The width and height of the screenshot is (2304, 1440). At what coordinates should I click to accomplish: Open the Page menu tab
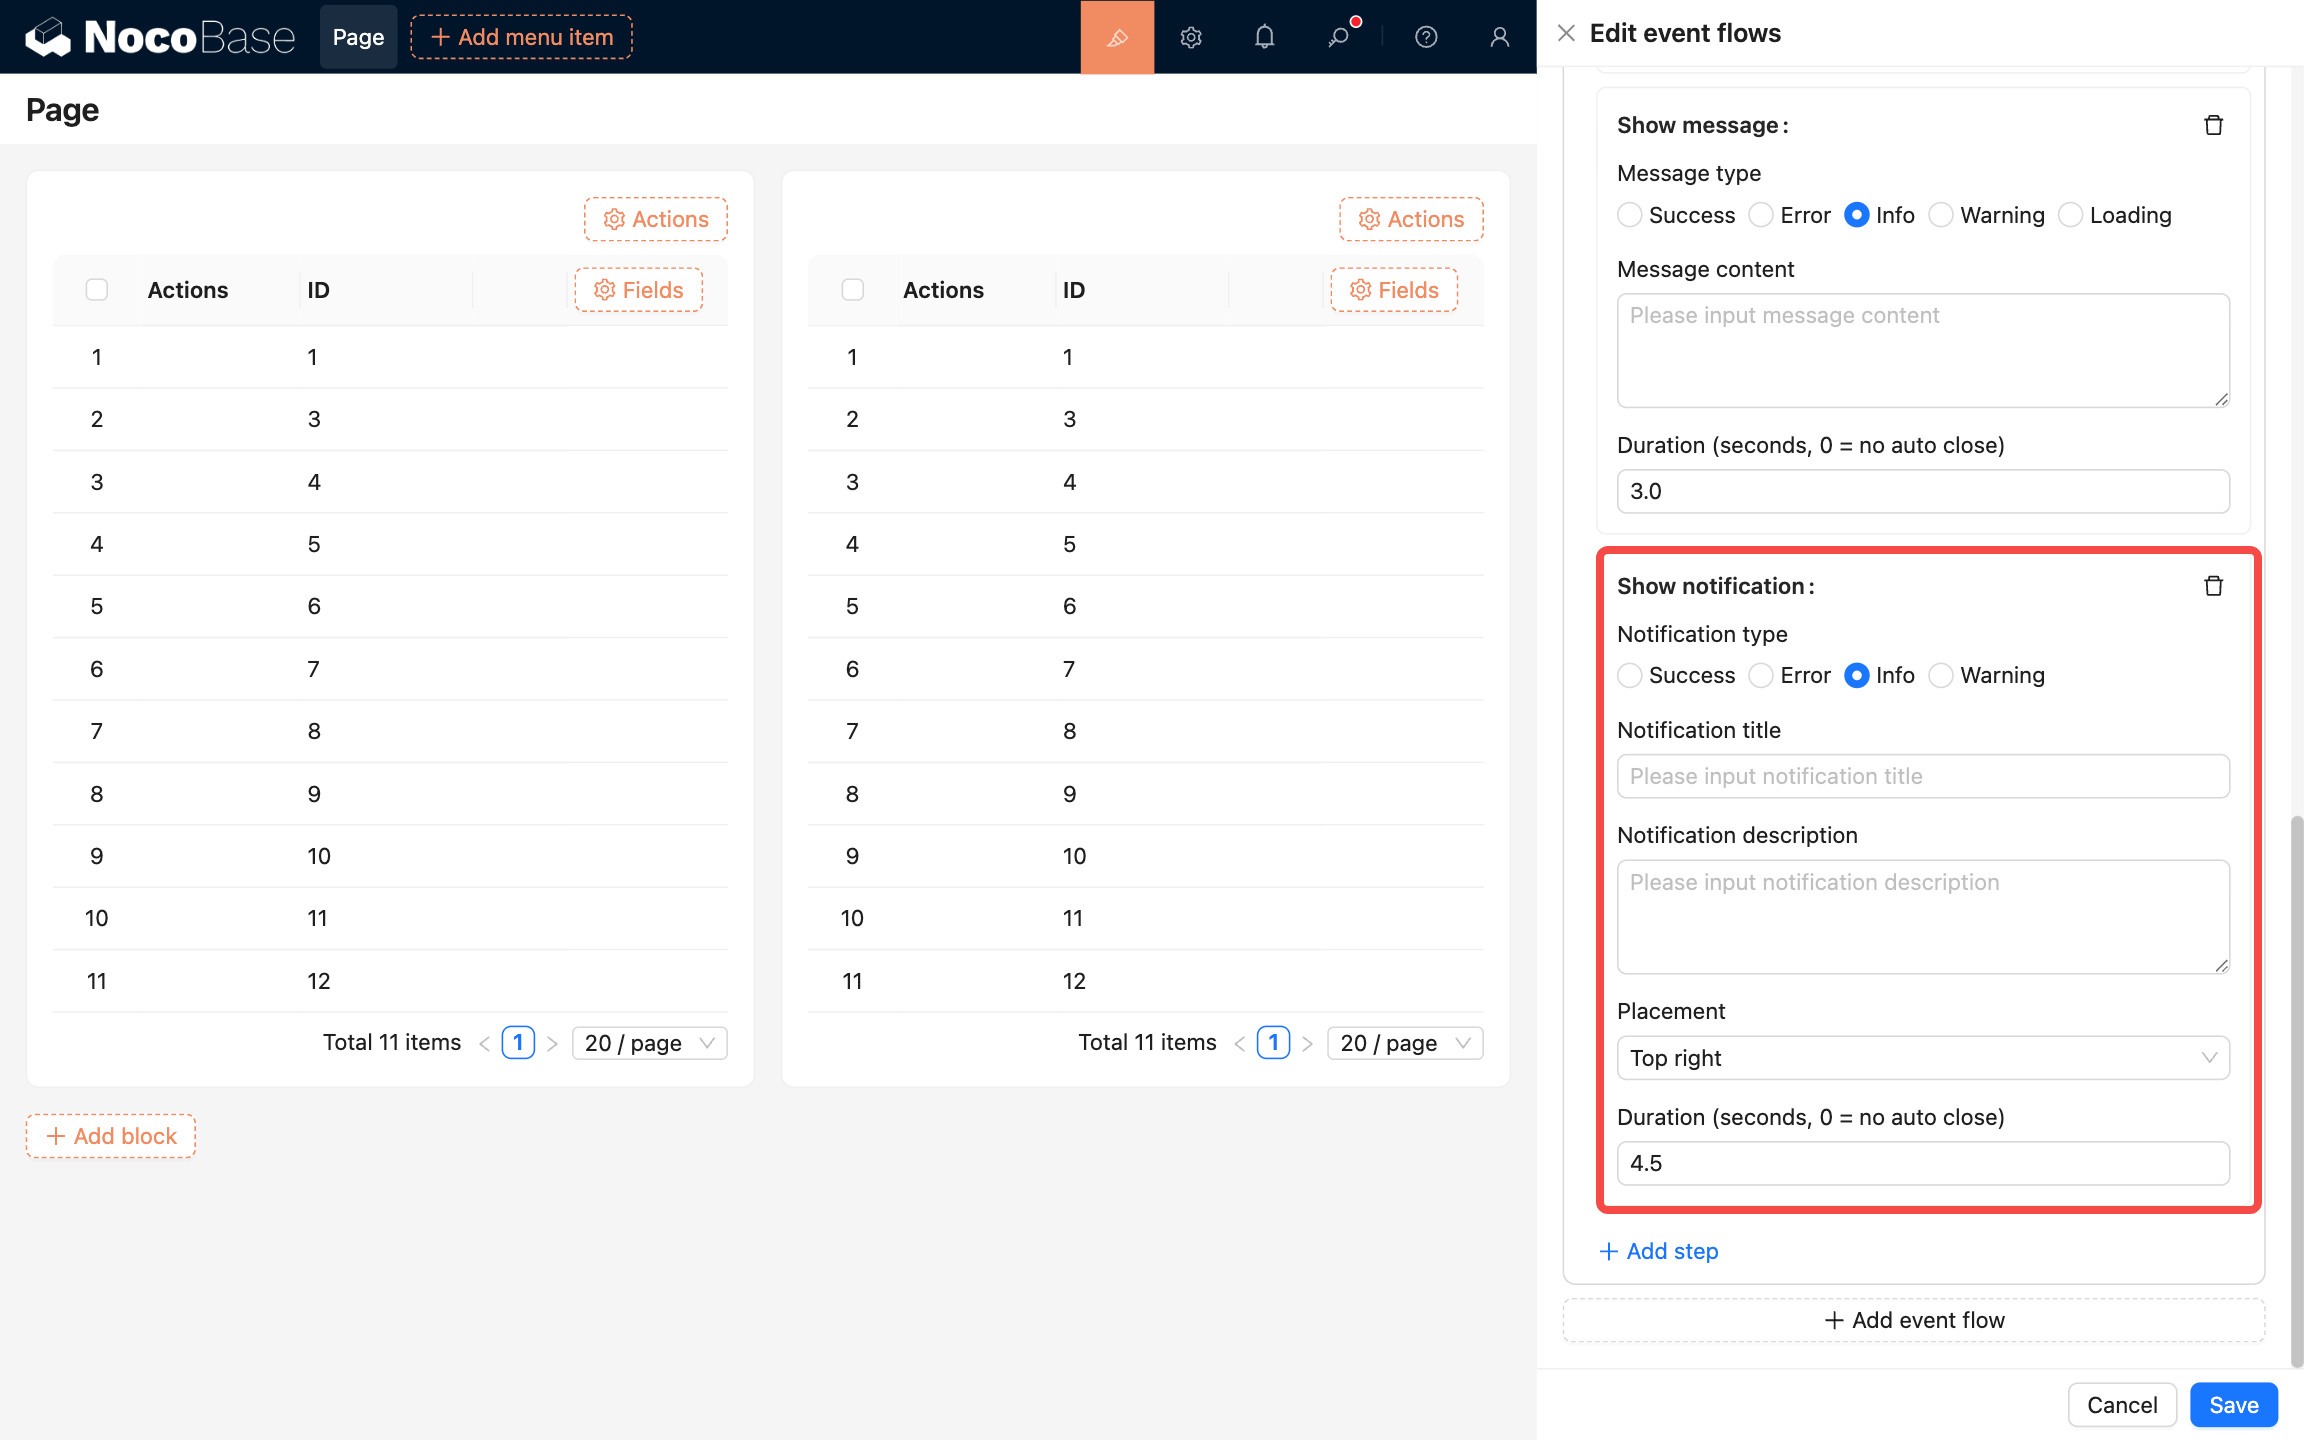358,37
